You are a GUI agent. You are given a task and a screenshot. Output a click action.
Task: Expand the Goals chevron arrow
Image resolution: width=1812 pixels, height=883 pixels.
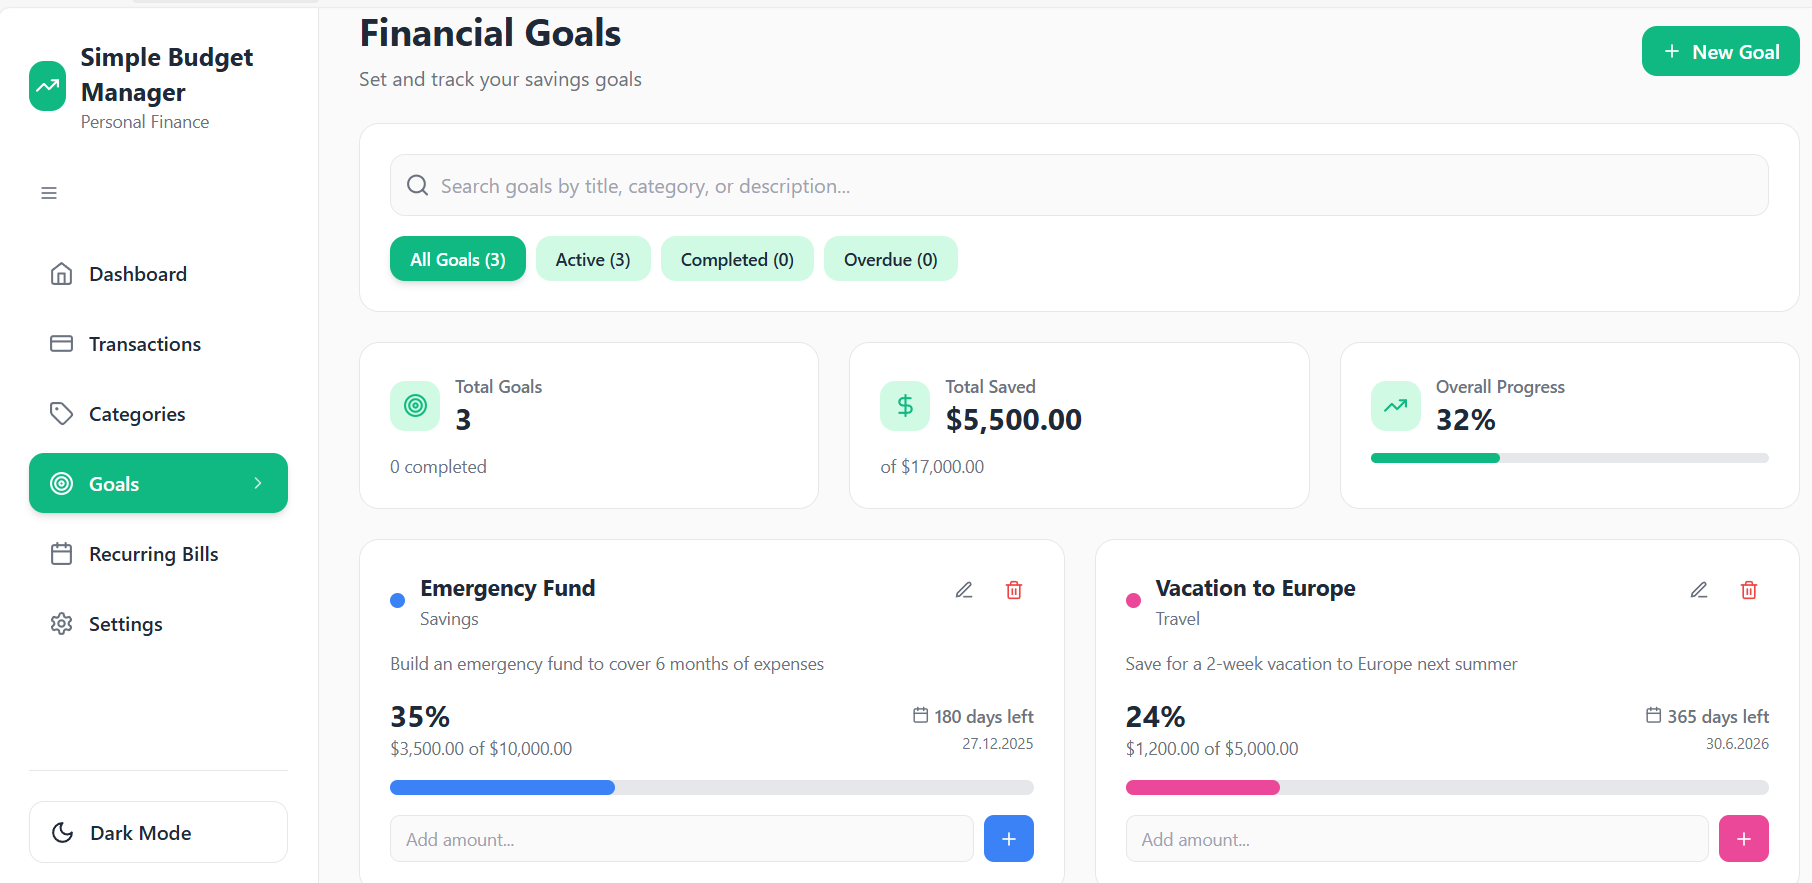click(x=258, y=483)
